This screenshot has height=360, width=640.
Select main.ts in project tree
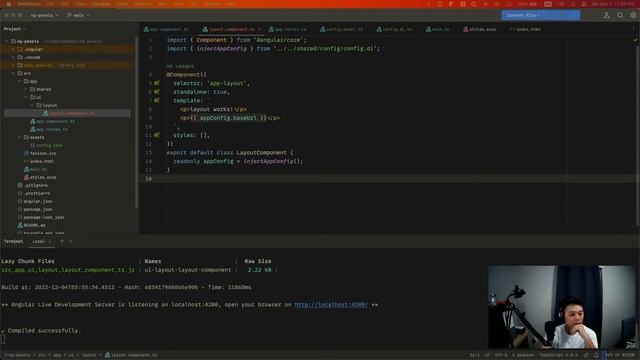point(35,169)
